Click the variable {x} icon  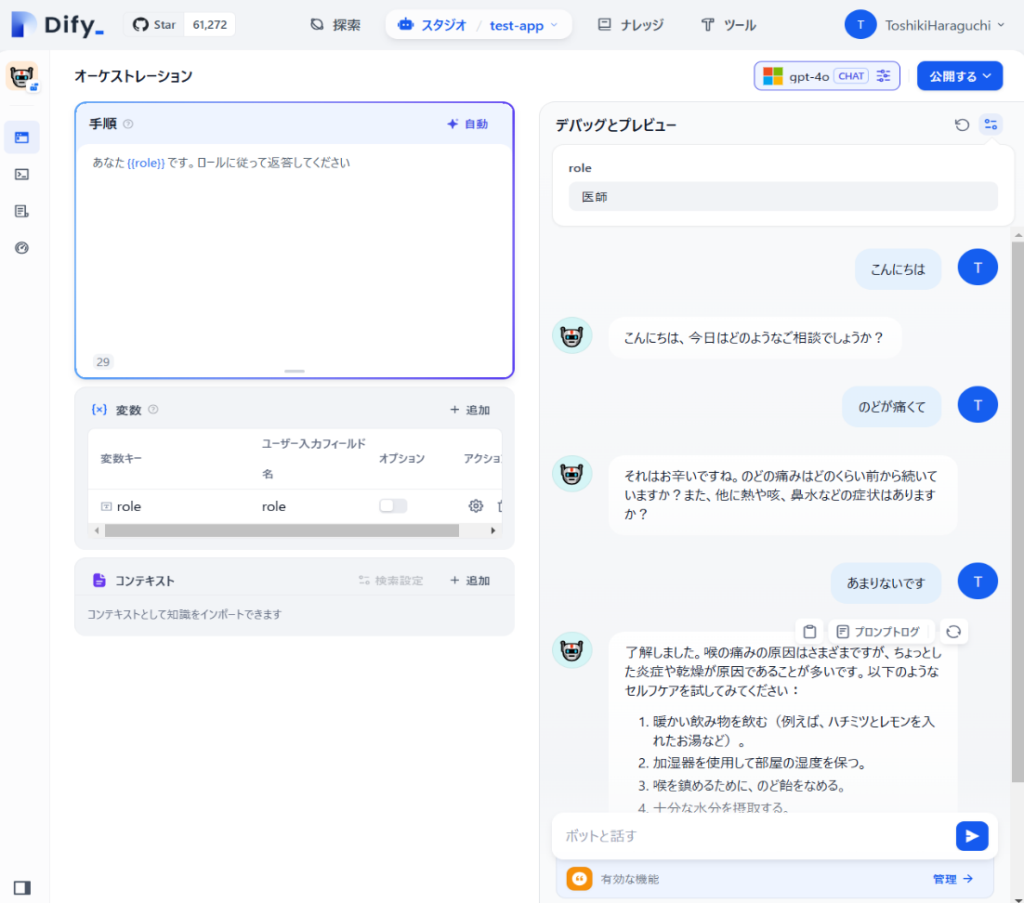click(x=99, y=409)
